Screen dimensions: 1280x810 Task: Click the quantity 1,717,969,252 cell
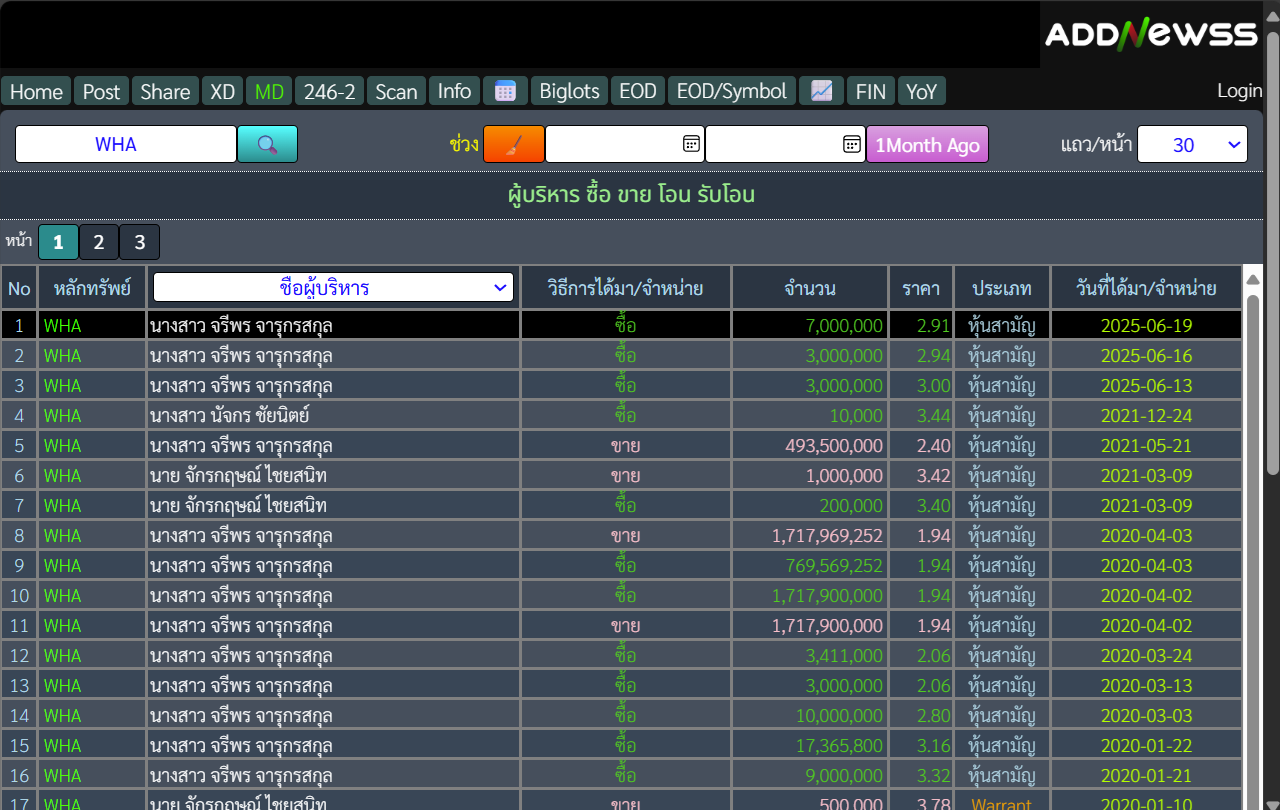coord(810,535)
